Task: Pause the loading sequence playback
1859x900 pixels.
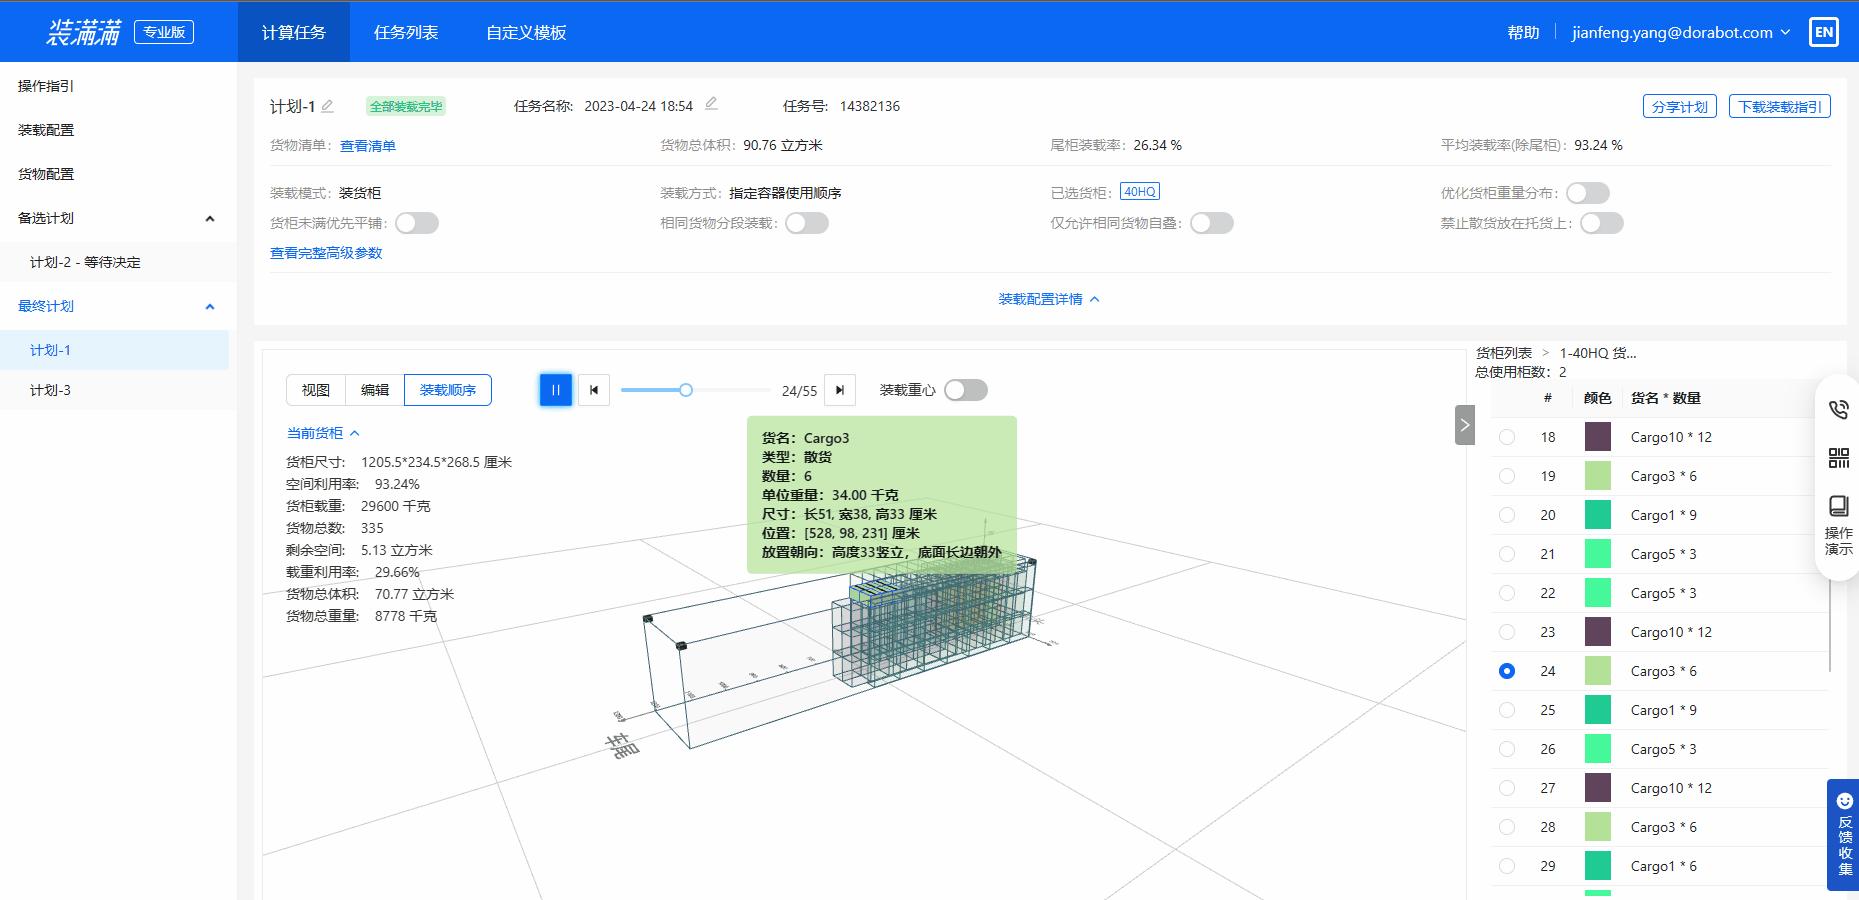Action: (555, 390)
